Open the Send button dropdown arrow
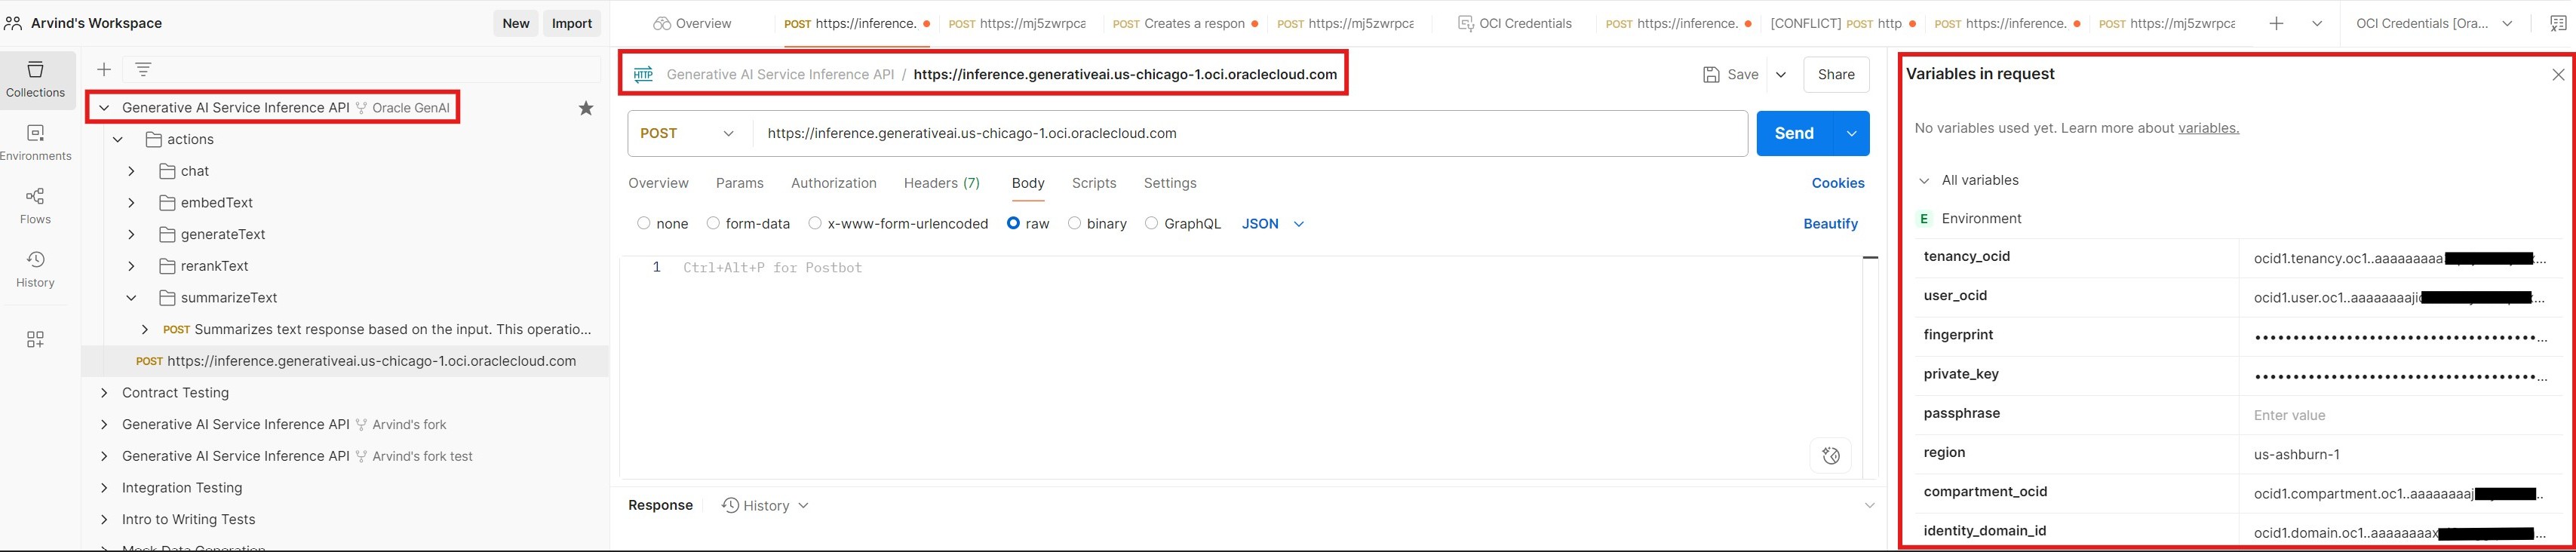 click(1851, 133)
